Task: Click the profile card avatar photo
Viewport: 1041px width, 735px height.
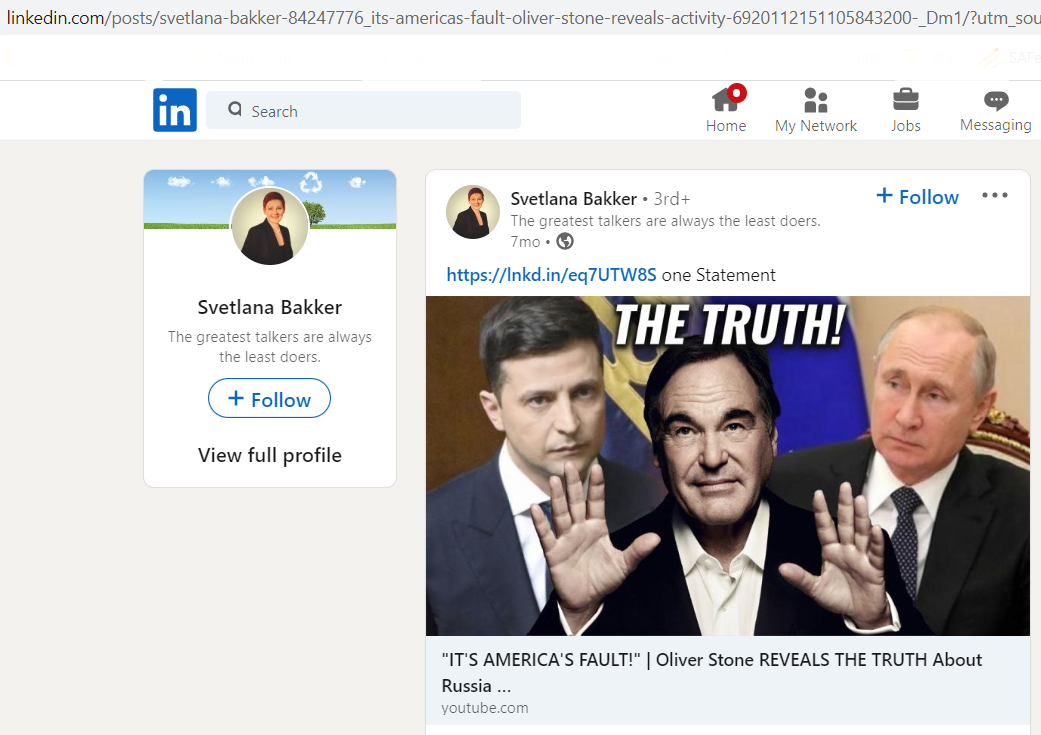Action: [270, 226]
